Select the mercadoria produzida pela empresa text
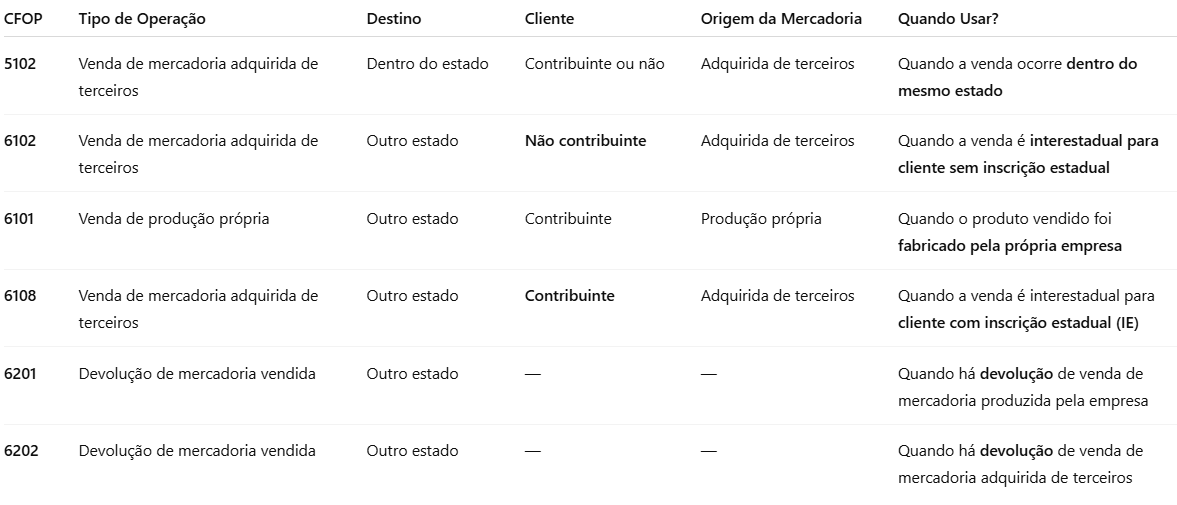Screen dimensions: 1177x505 coord(1023,401)
